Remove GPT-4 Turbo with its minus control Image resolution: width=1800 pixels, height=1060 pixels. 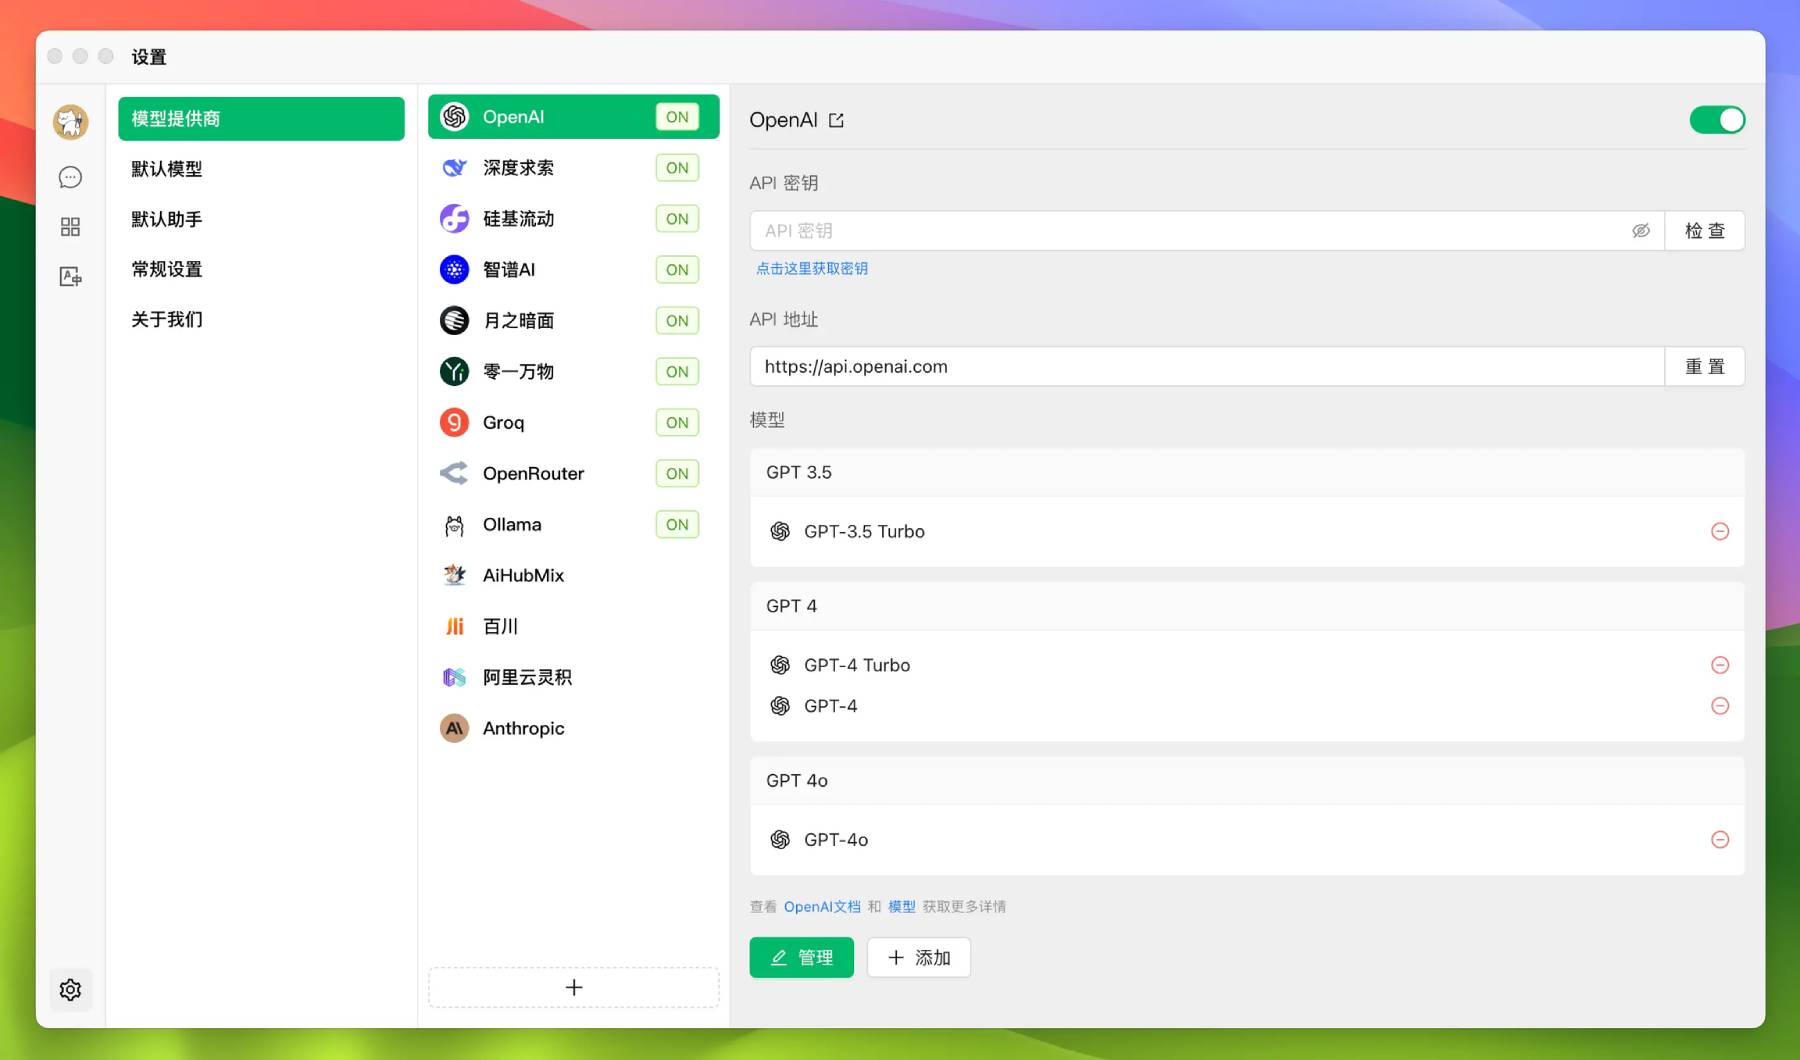1721,664
